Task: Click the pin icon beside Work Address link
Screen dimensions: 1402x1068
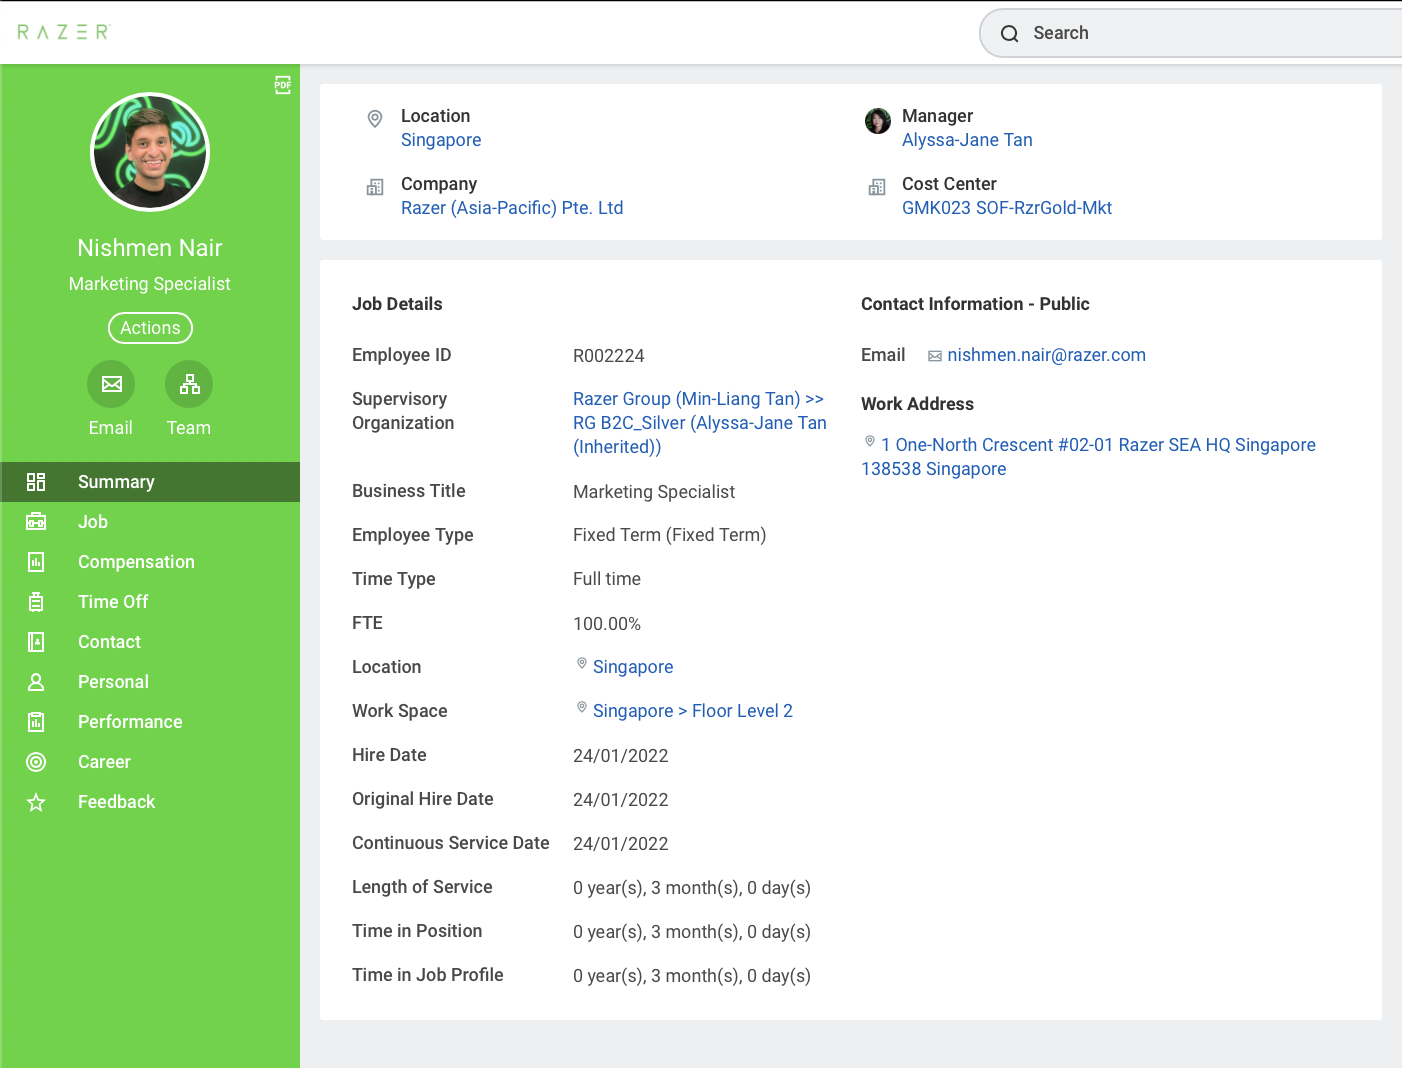Action: point(870,441)
